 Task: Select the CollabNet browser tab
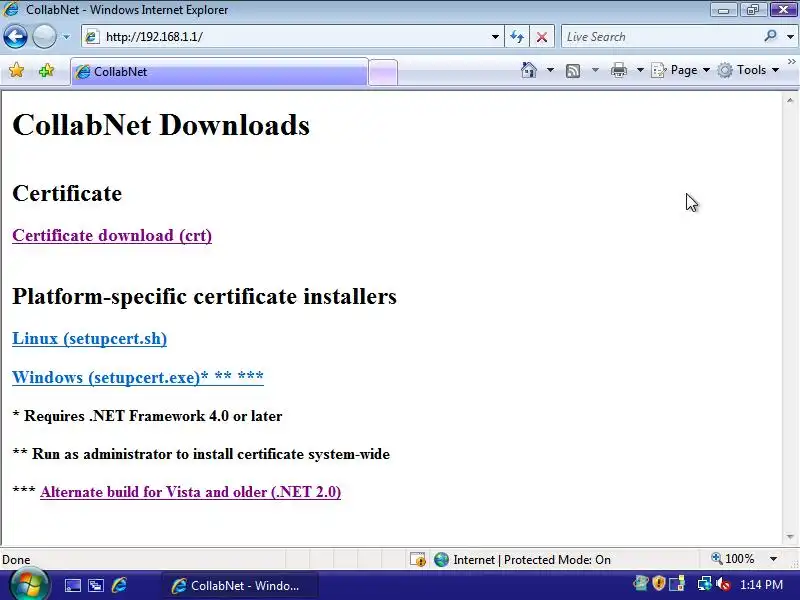coord(219,72)
